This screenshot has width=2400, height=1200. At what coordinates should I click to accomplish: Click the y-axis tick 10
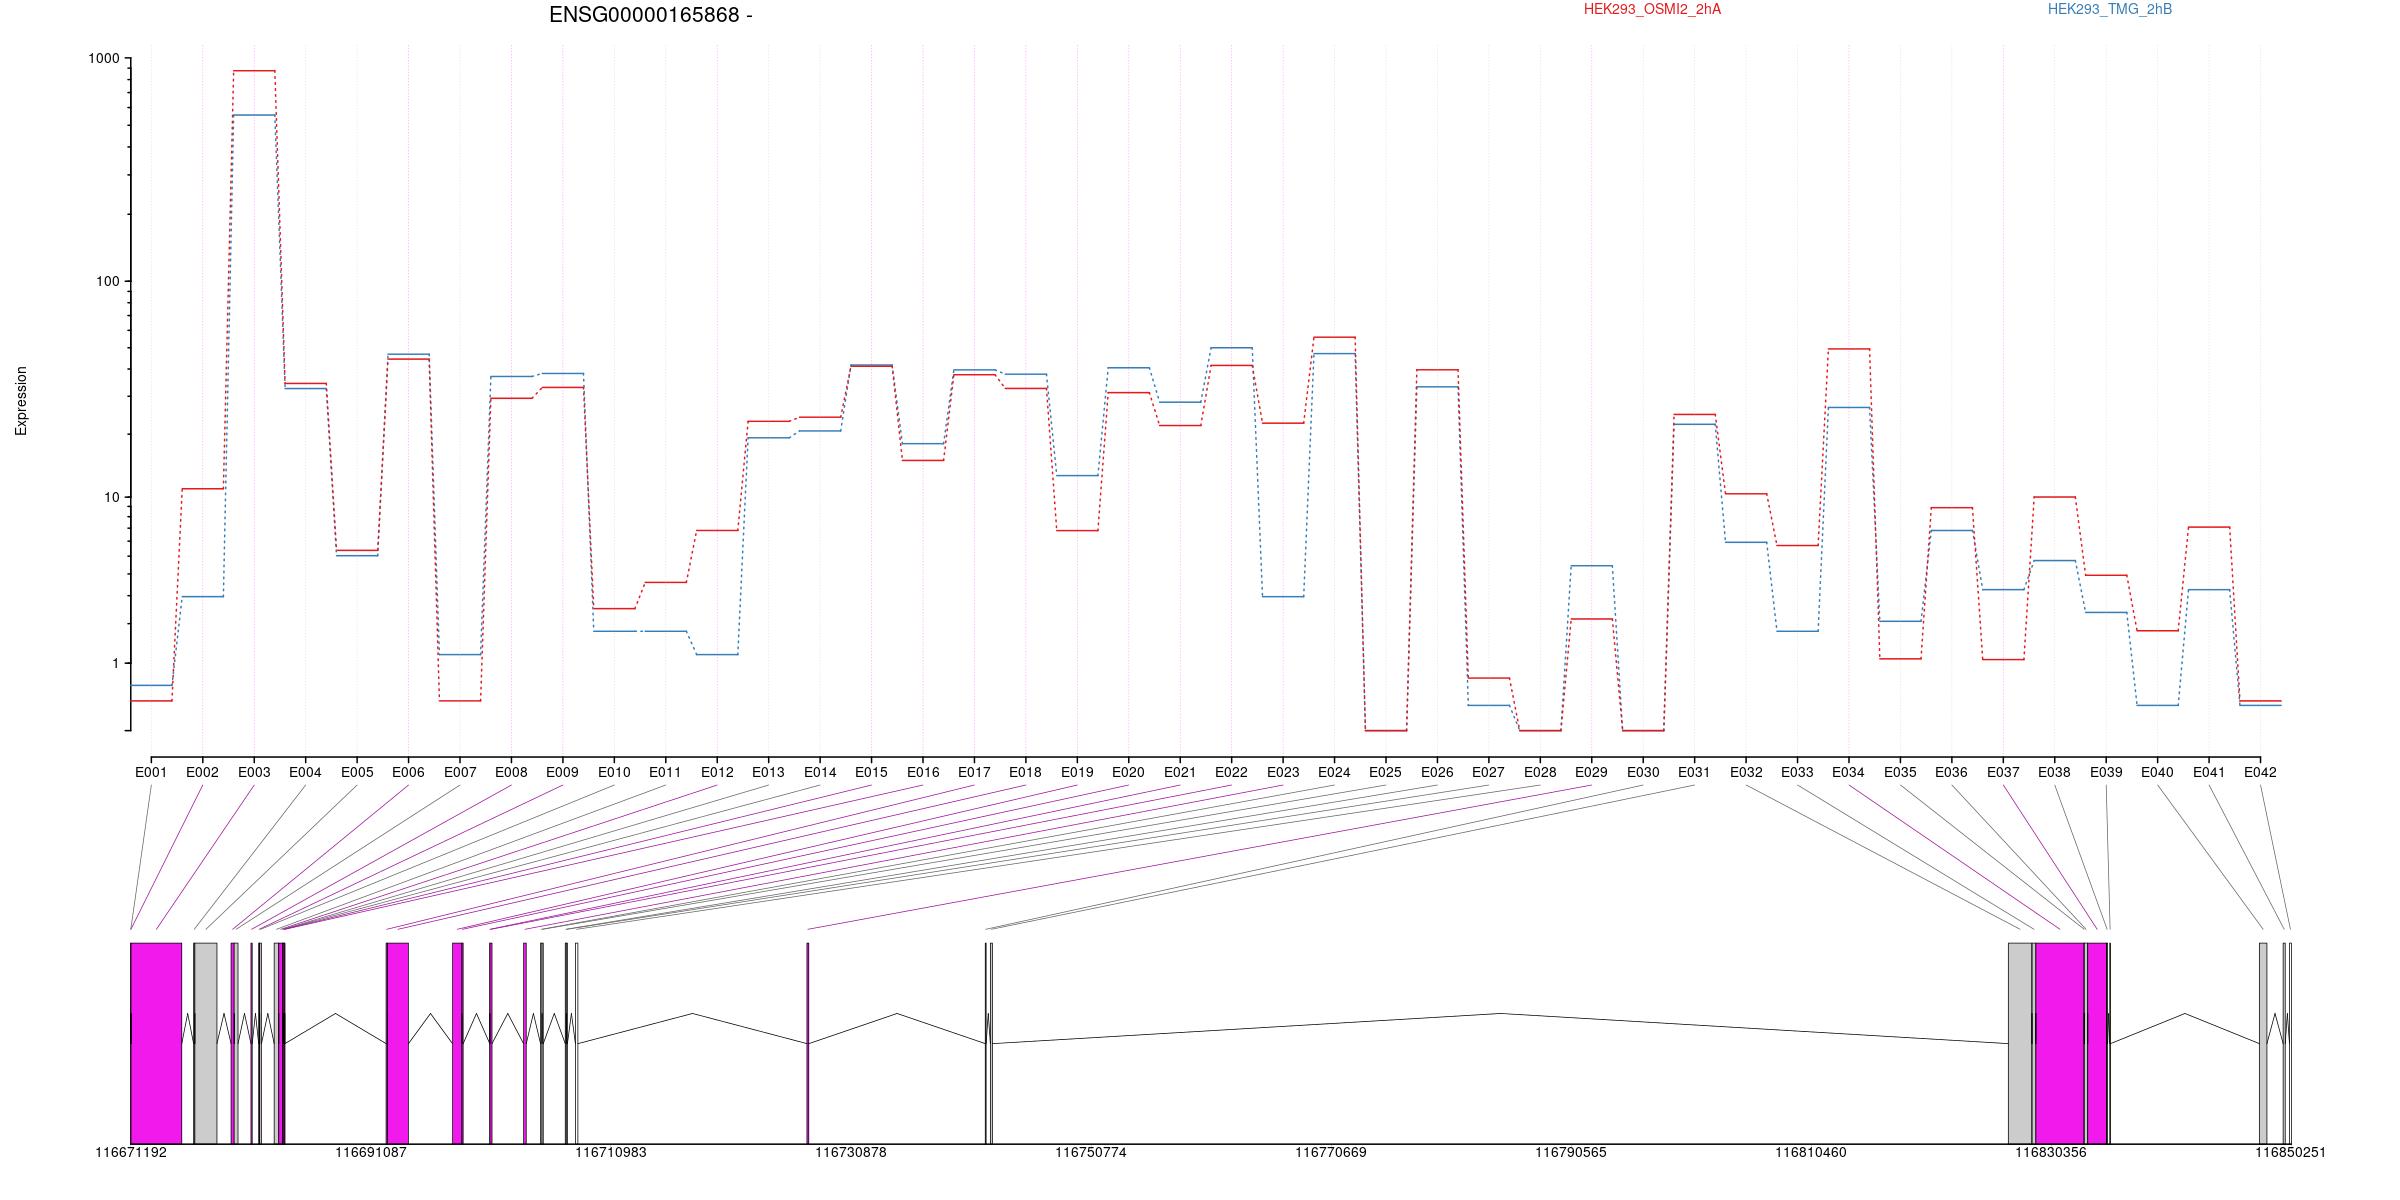point(112,498)
